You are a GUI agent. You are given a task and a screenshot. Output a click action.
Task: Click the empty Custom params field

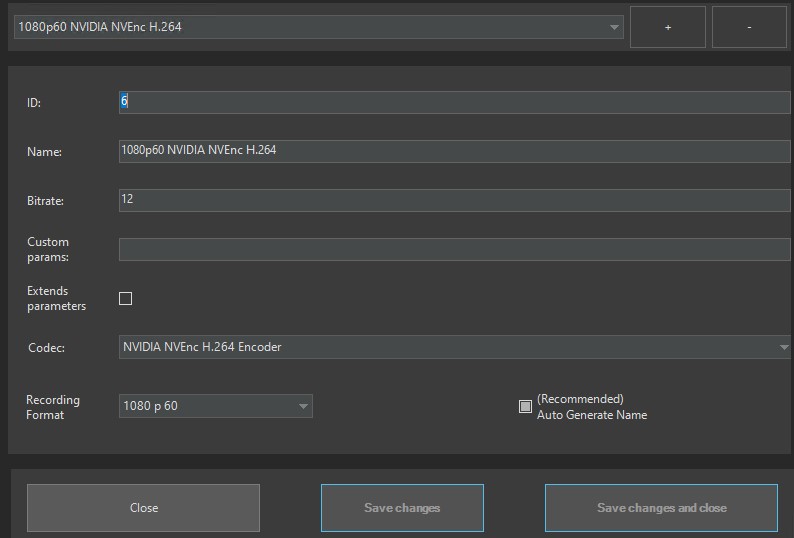tap(455, 249)
